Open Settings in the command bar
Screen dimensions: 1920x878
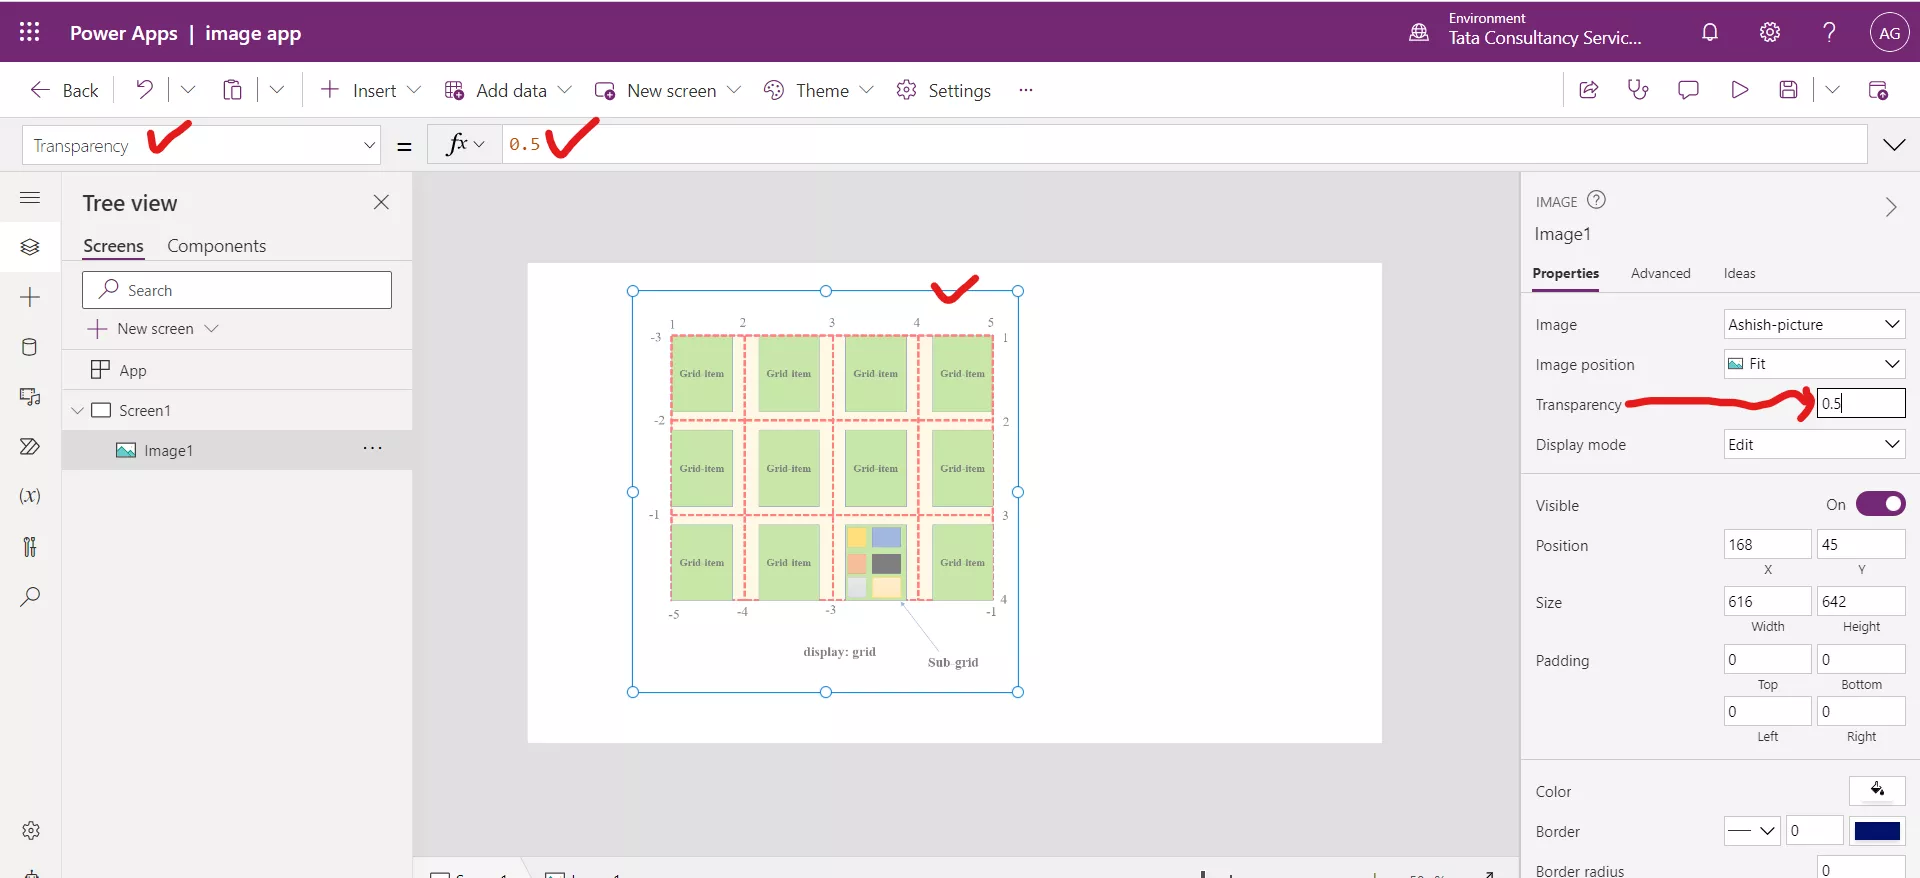click(943, 90)
